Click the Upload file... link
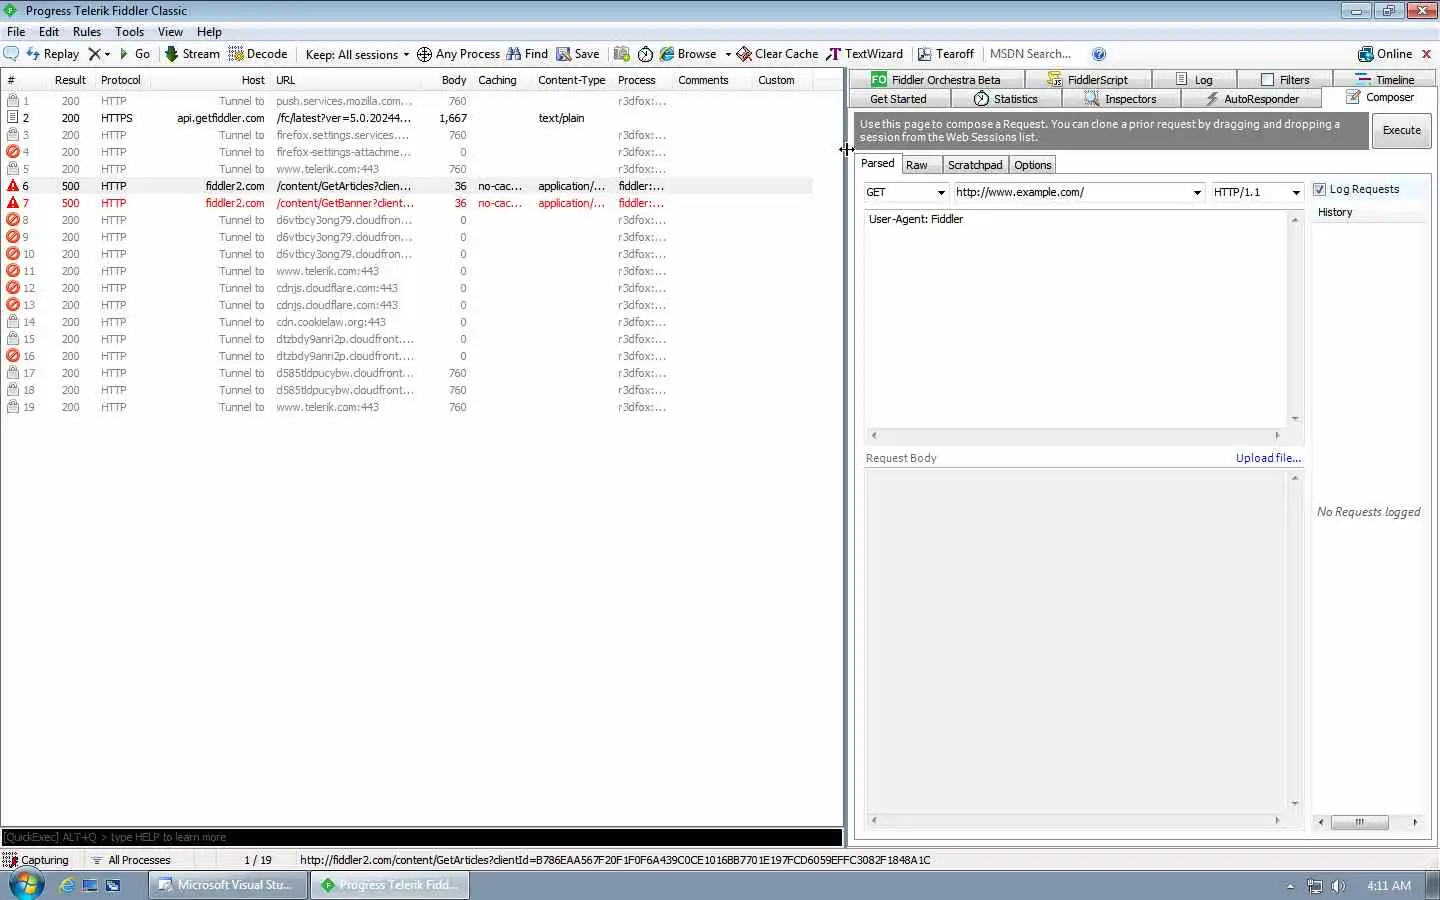 point(1268,458)
